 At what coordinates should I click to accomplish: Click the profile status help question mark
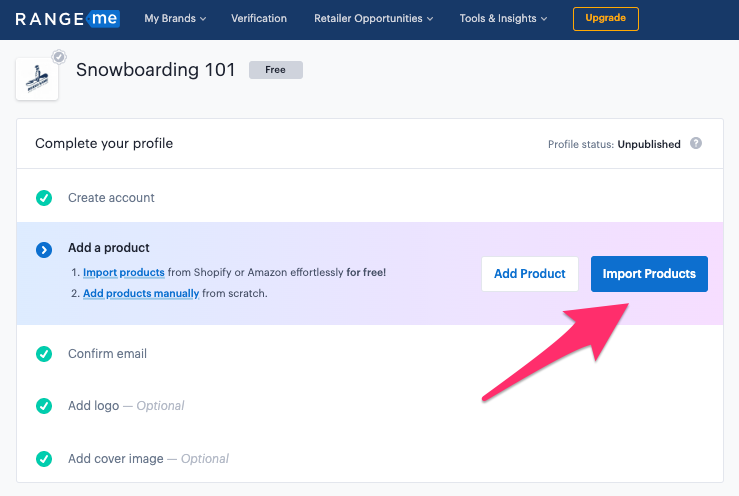coord(696,143)
